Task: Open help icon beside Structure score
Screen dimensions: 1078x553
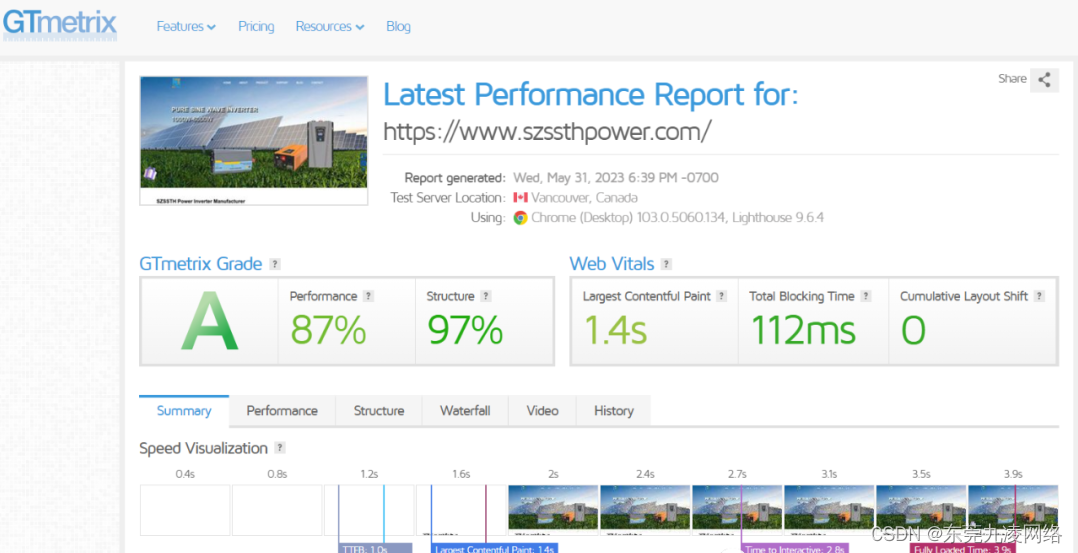Action: click(x=486, y=296)
